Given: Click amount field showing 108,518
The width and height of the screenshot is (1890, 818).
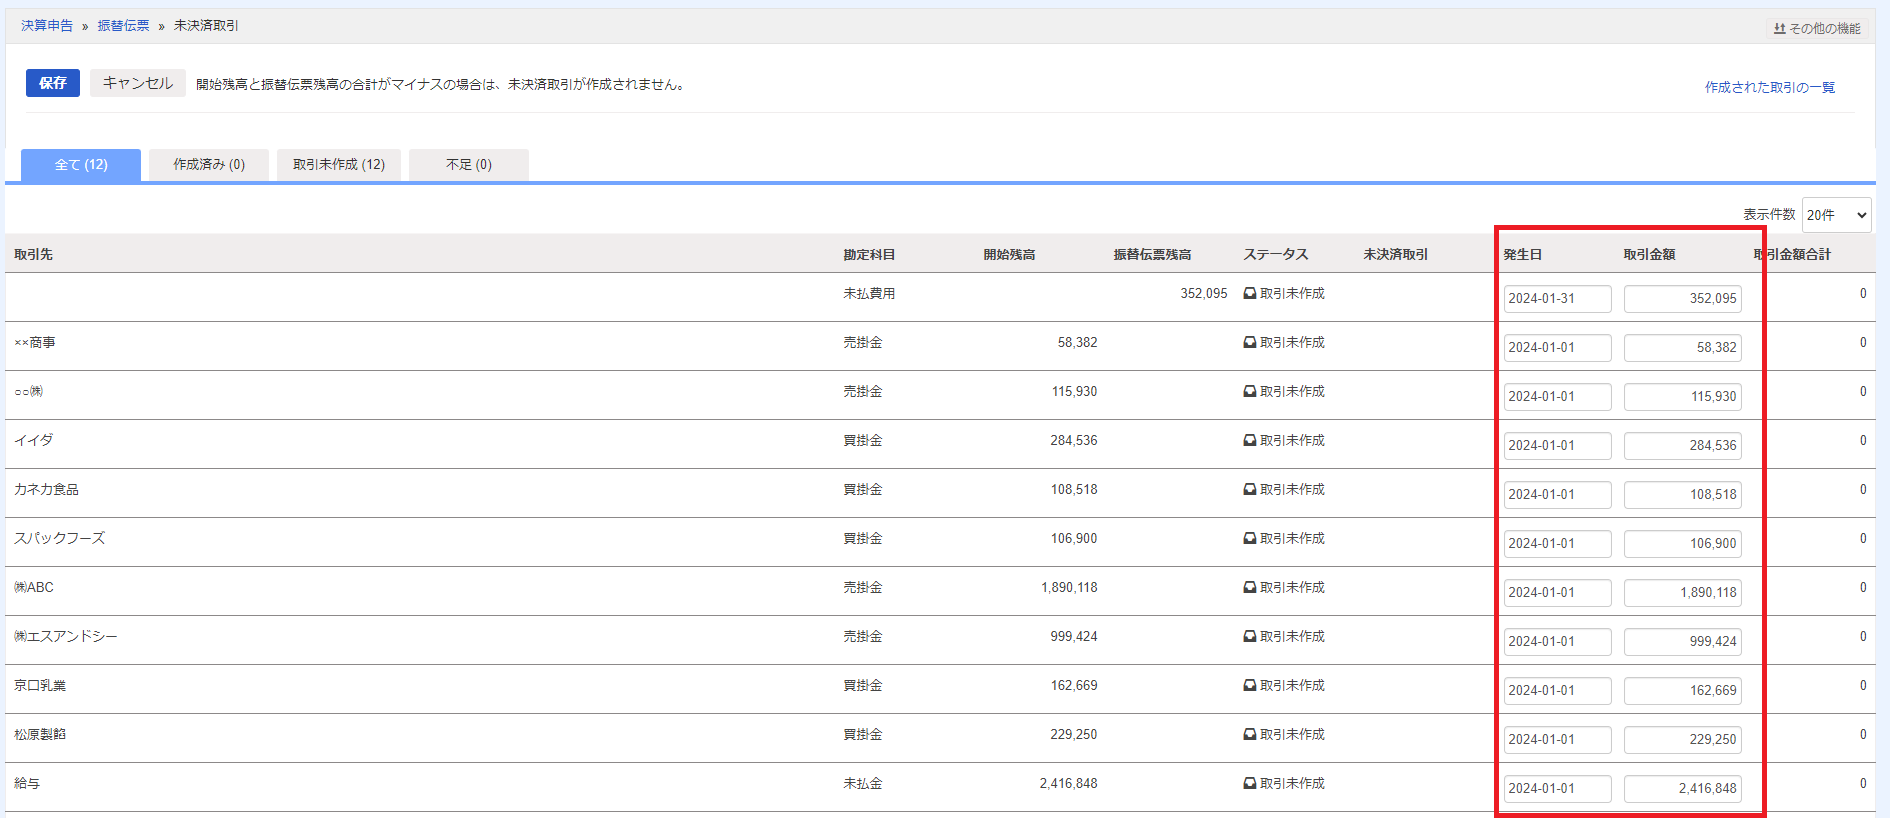Looking at the screenshot, I should pos(1683,495).
